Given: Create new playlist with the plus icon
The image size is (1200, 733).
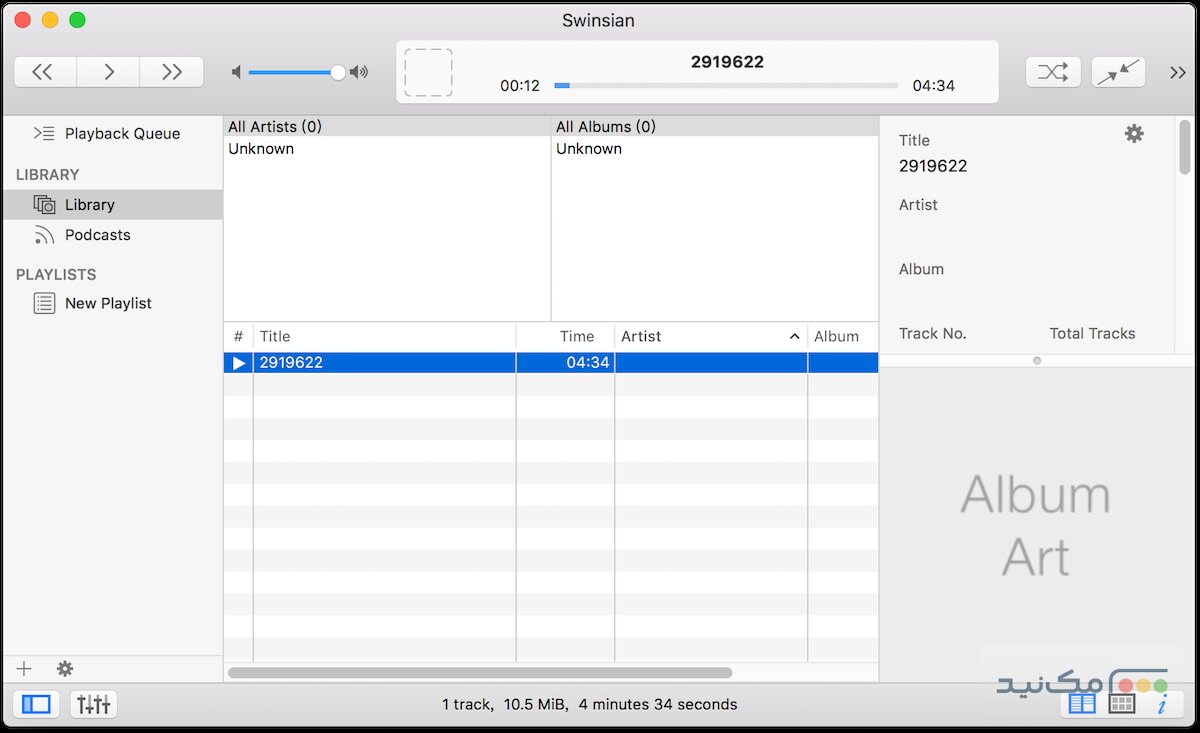Looking at the screenshot, I should tap(23, 668).
